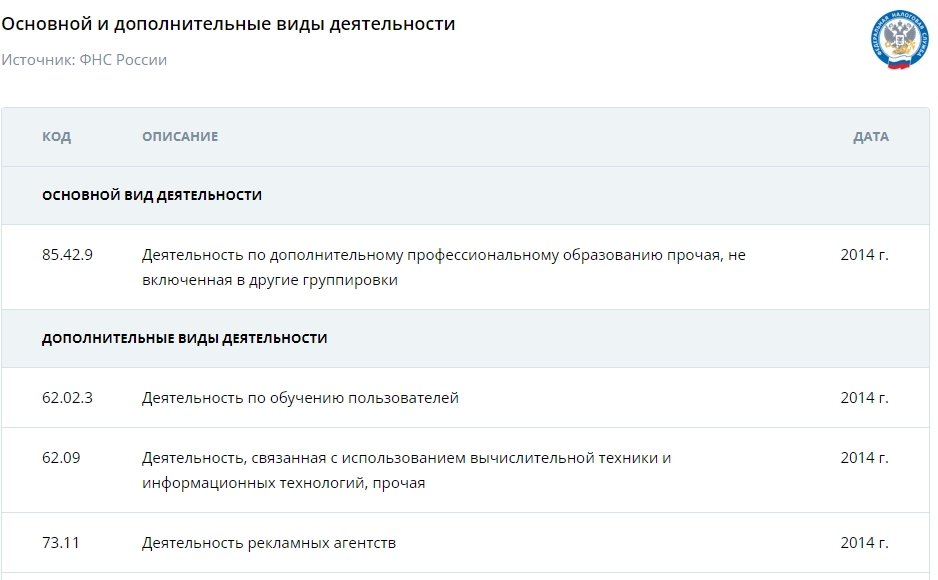Click the page title about activity types
Image resolution: width=938 pixels, height=580 pixels.
pos(228,23)
